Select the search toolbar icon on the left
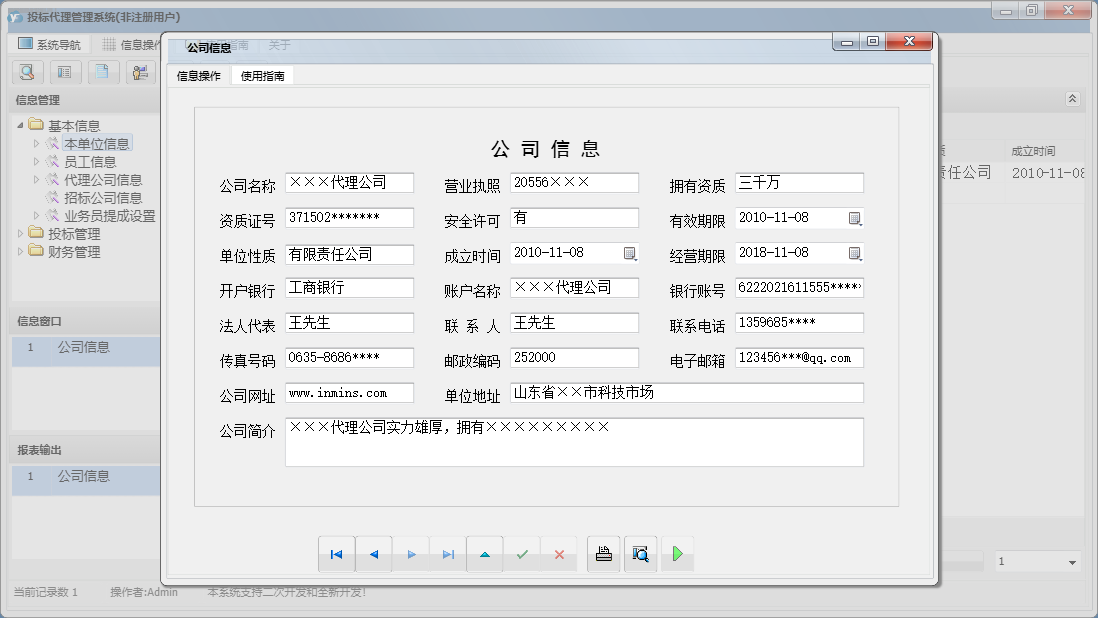The height and width of the screenshot is (618, 1098). tap(27, 72)
